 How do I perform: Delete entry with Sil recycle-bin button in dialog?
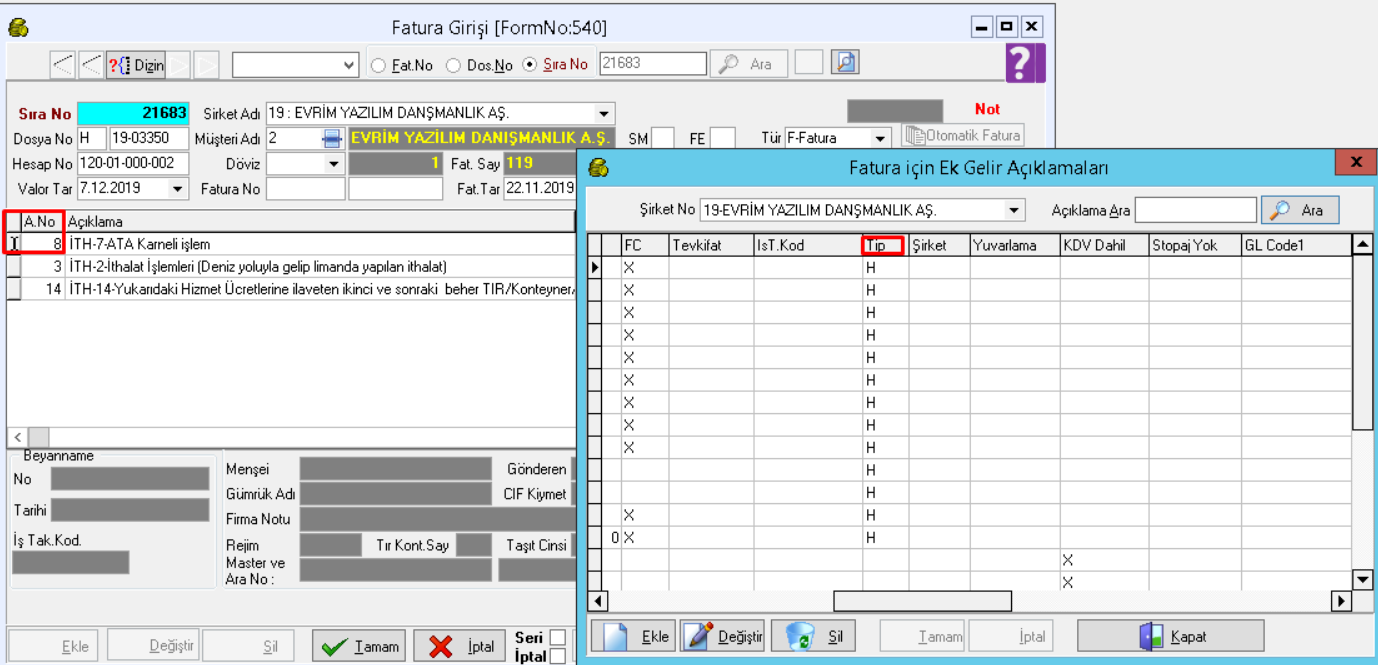coord(813,636)
